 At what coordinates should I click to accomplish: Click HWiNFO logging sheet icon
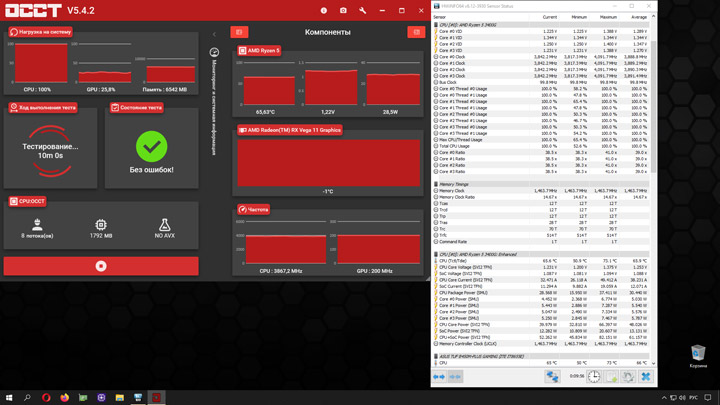tap(611, 377)
